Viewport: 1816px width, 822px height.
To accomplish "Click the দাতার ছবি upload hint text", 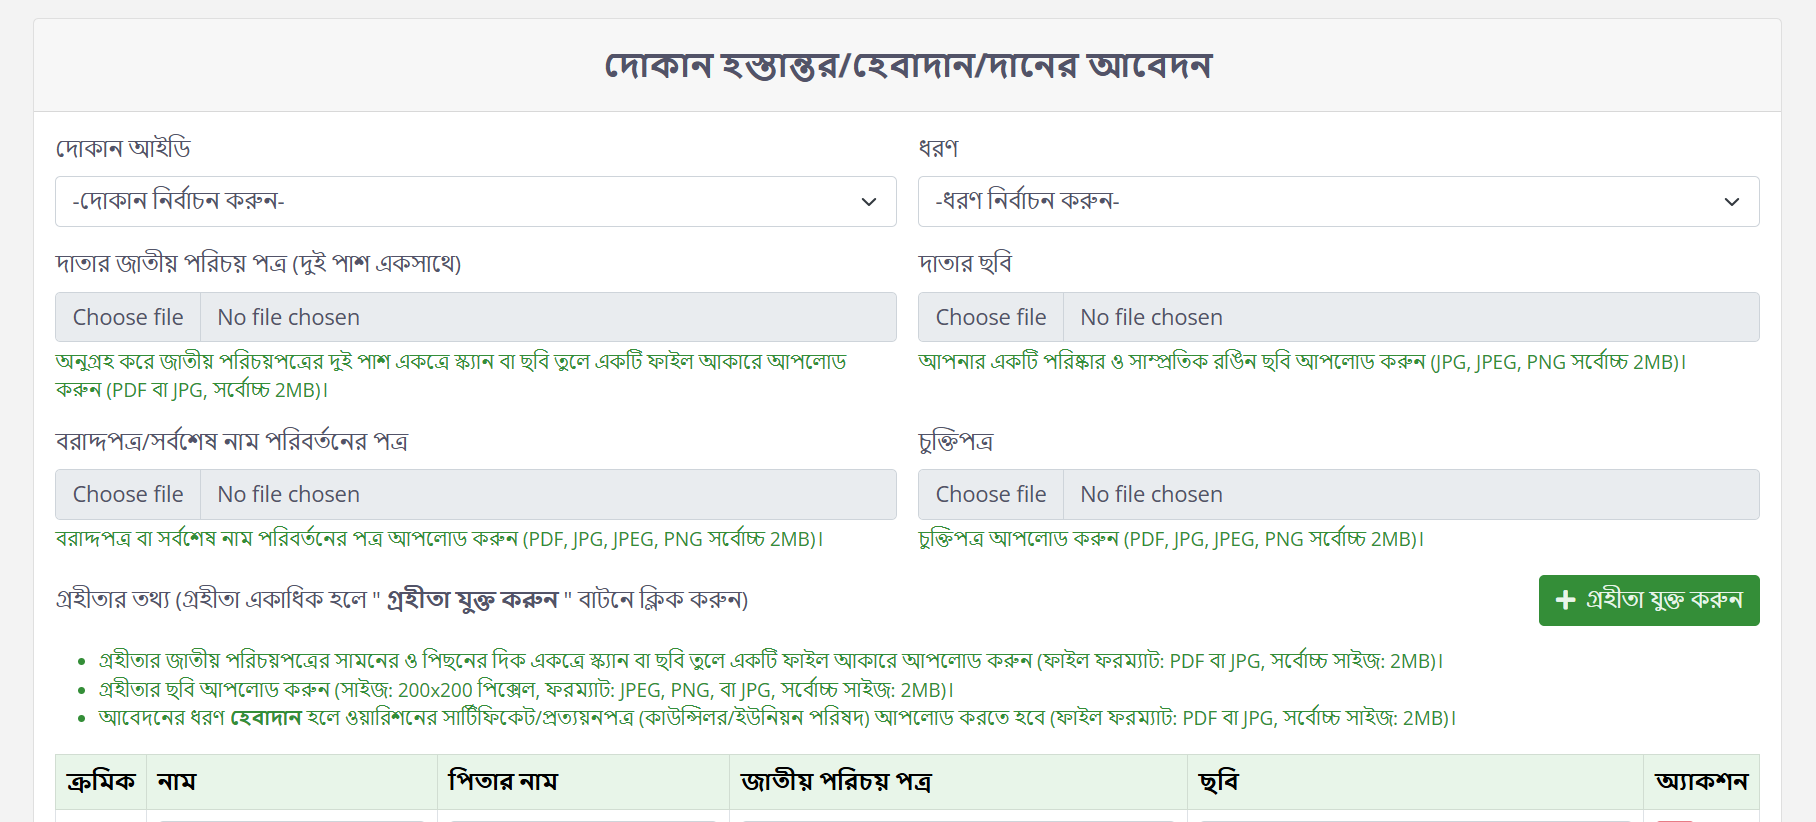I will pyautogui.click(x=1302, y=362).
